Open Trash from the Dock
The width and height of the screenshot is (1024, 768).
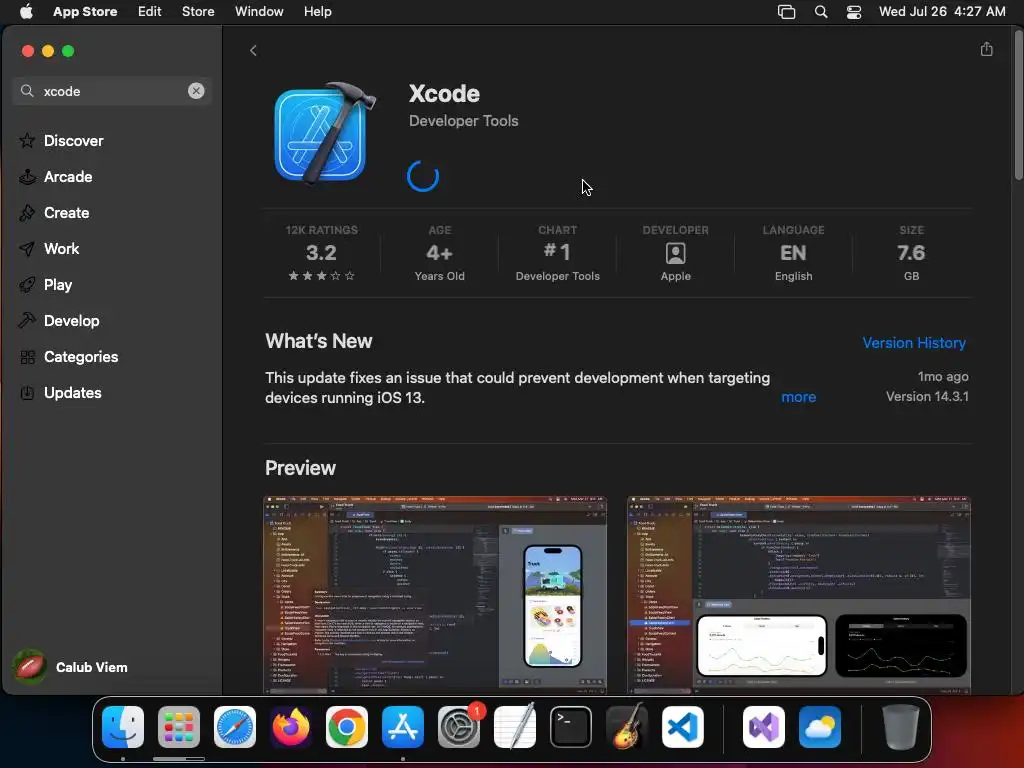point(901,727)
